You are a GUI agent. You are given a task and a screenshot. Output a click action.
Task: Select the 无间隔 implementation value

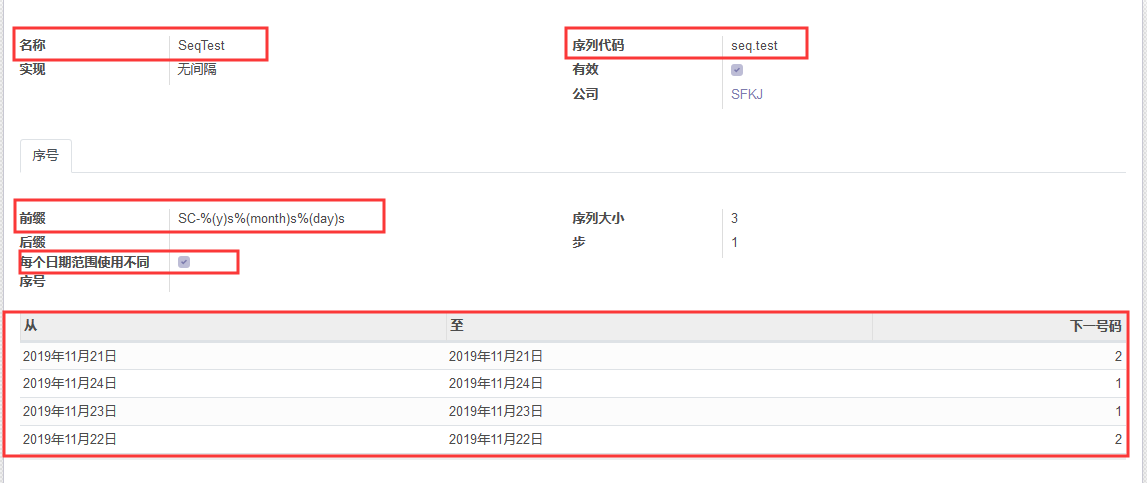(x=197, y=69)
